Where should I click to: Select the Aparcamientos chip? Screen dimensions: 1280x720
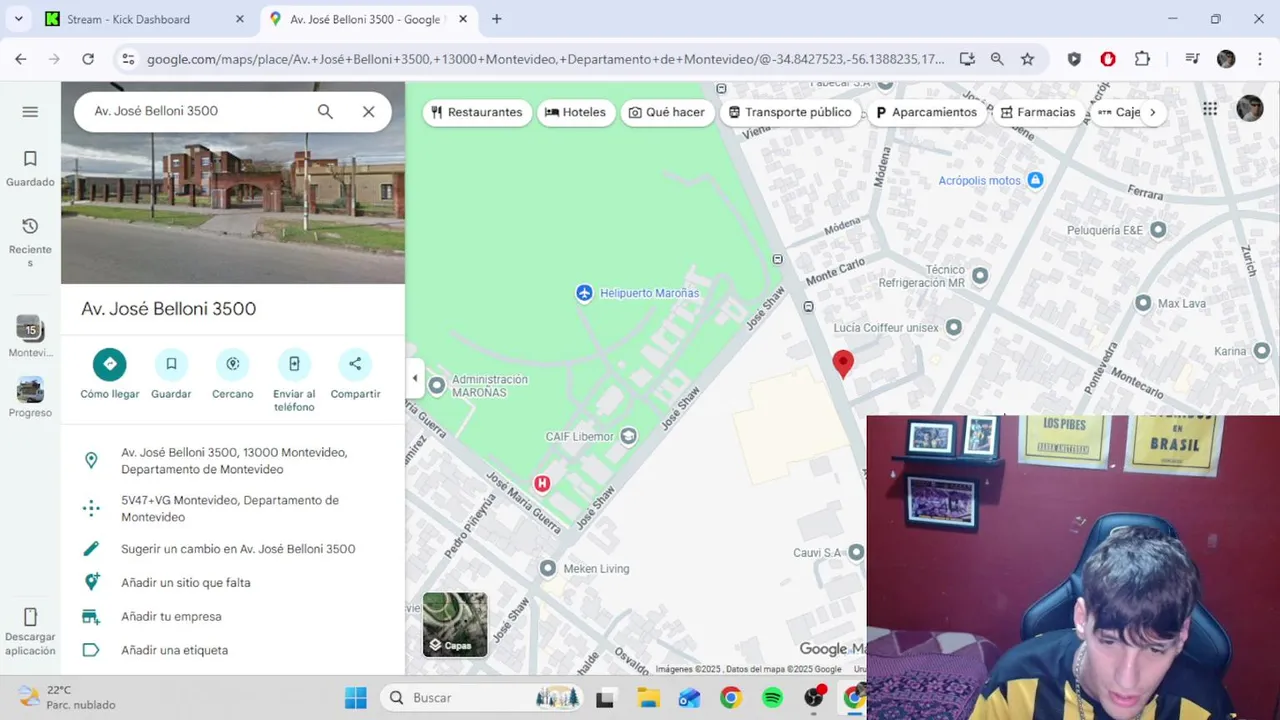pos(926,112)
